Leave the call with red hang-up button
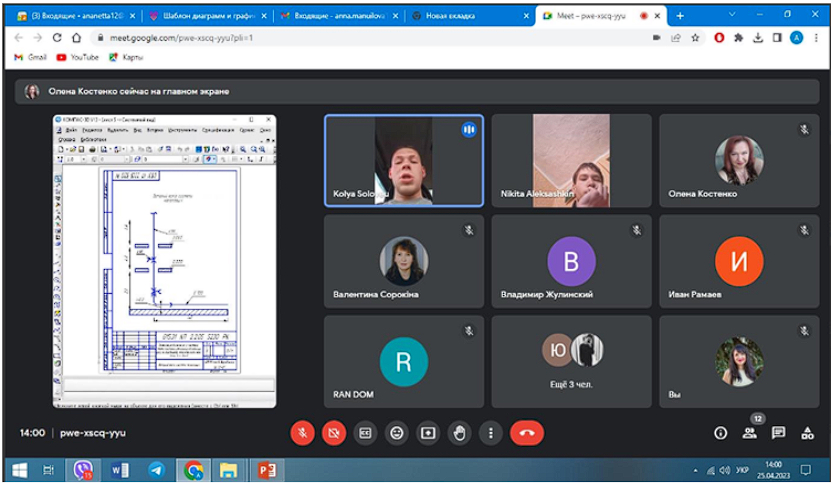Viewport: 832px width, 483px height. [526, 432]
